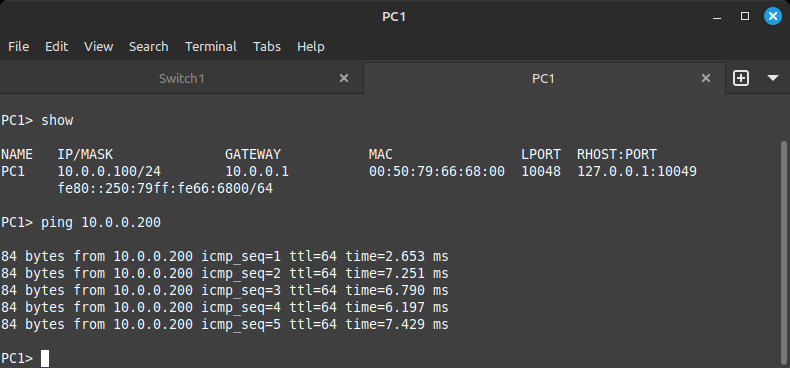Open the Edit menu
This screenshot has width=790, height=368.
tap(56, 46)
